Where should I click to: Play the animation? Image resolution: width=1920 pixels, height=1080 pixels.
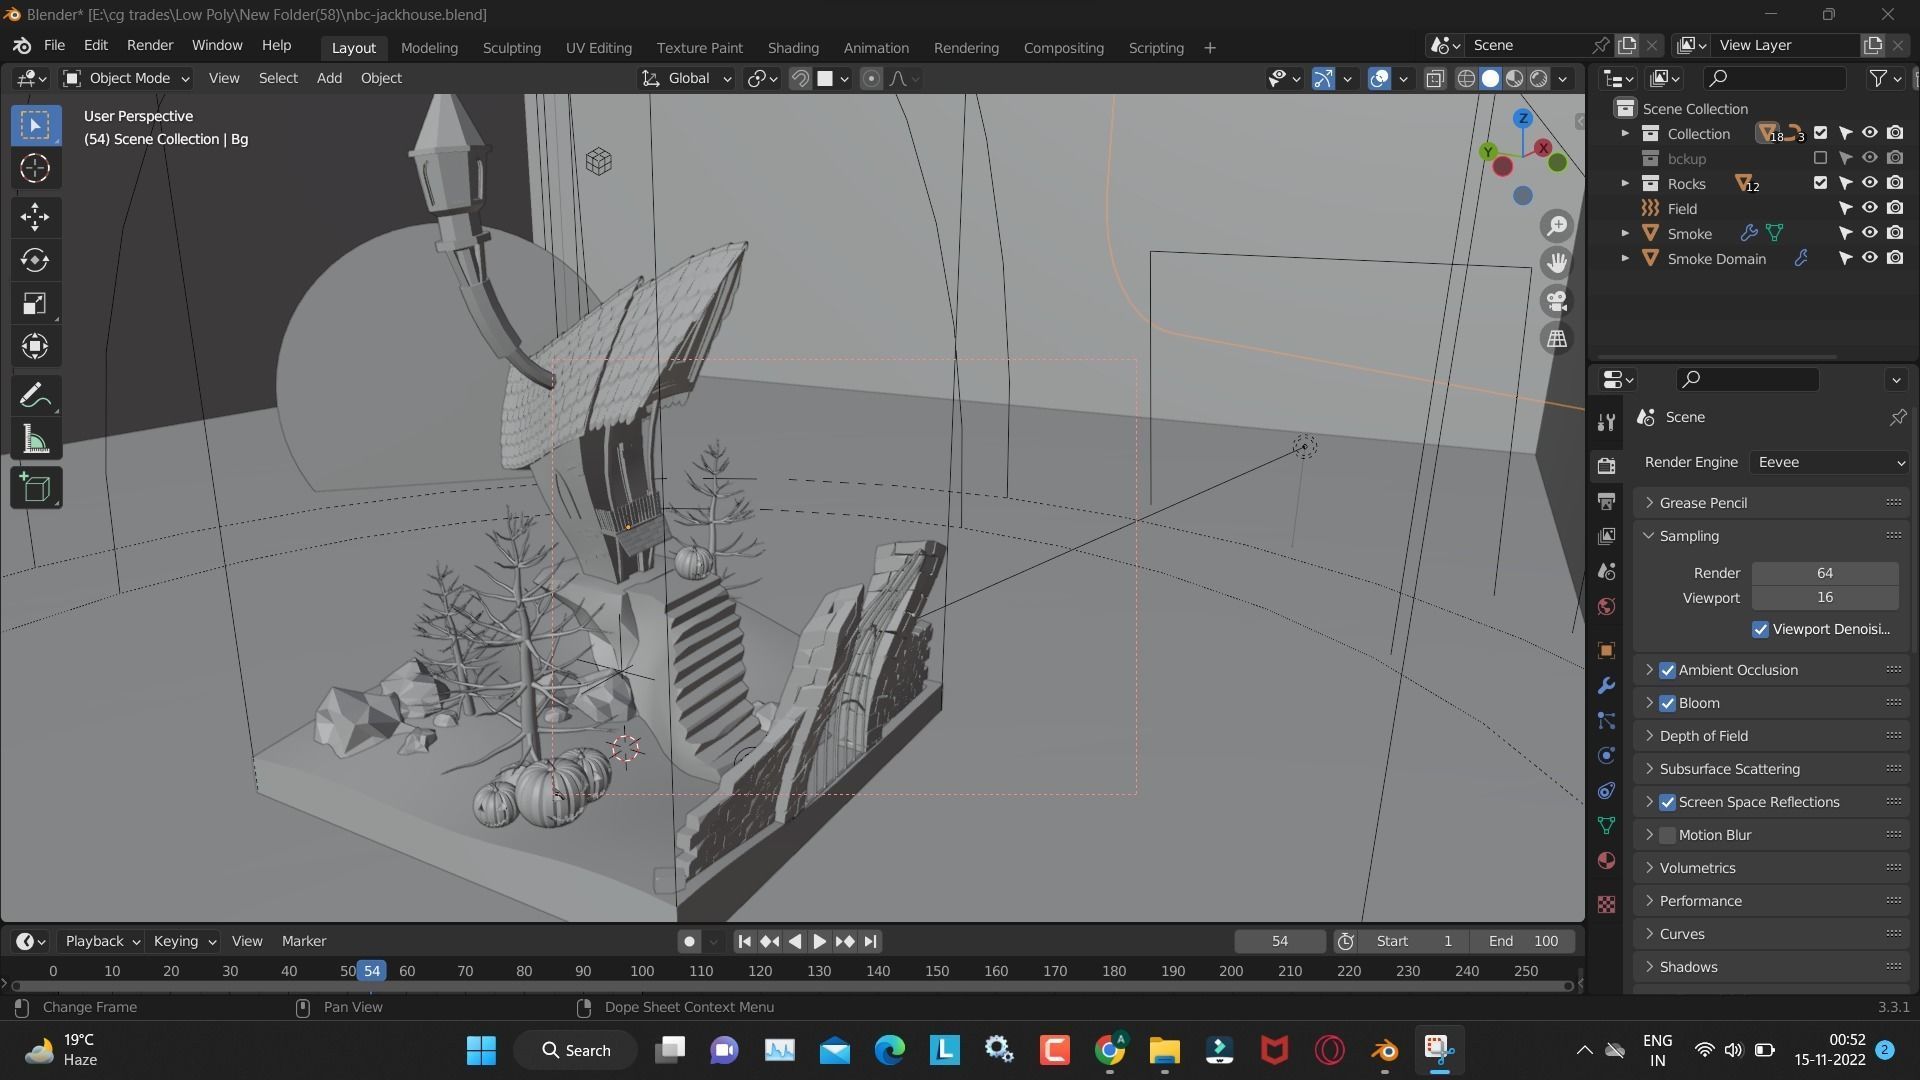(x=819, y=941)
